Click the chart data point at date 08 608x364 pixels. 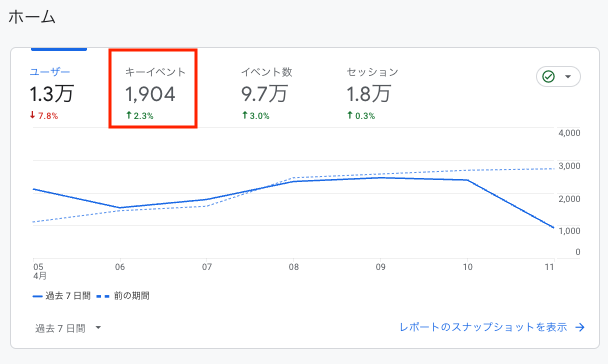click(x=294, y=181)
